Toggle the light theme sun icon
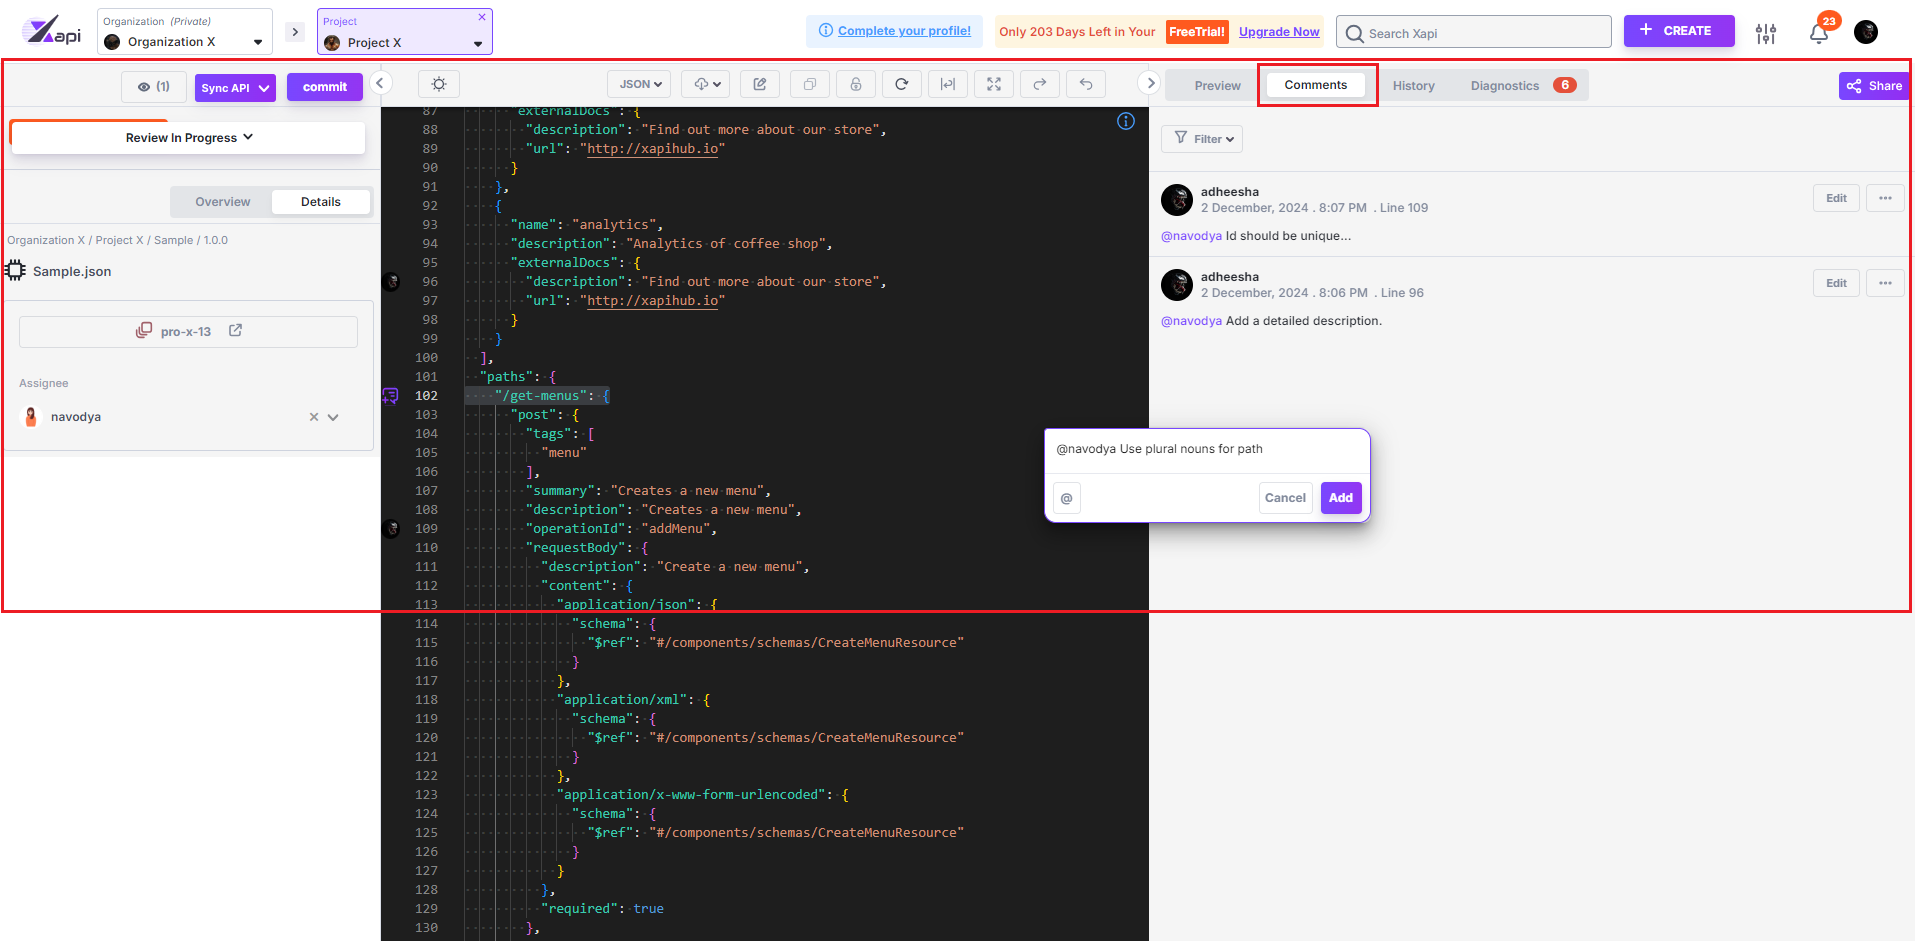 pos(439,84)
